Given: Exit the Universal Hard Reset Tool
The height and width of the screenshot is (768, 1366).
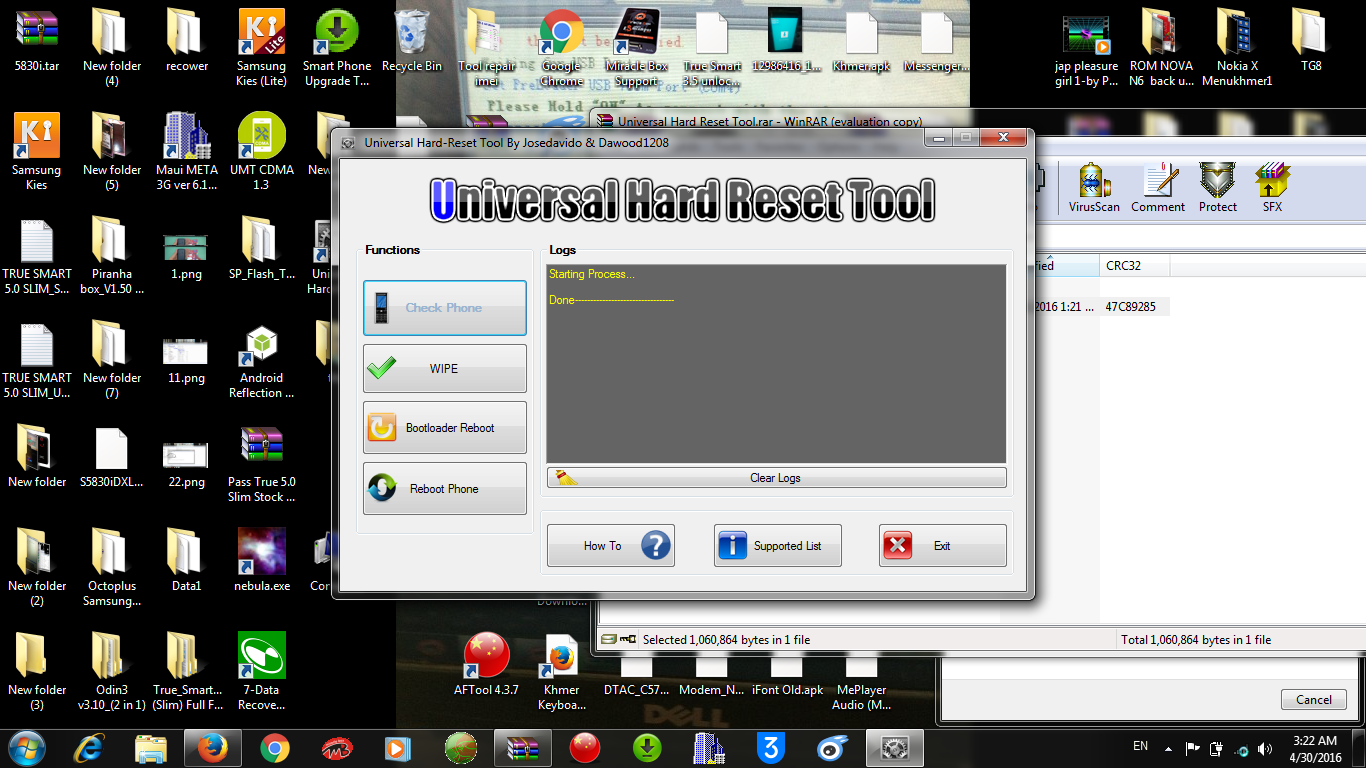Looking at the screenshot, I should point(942,546).
